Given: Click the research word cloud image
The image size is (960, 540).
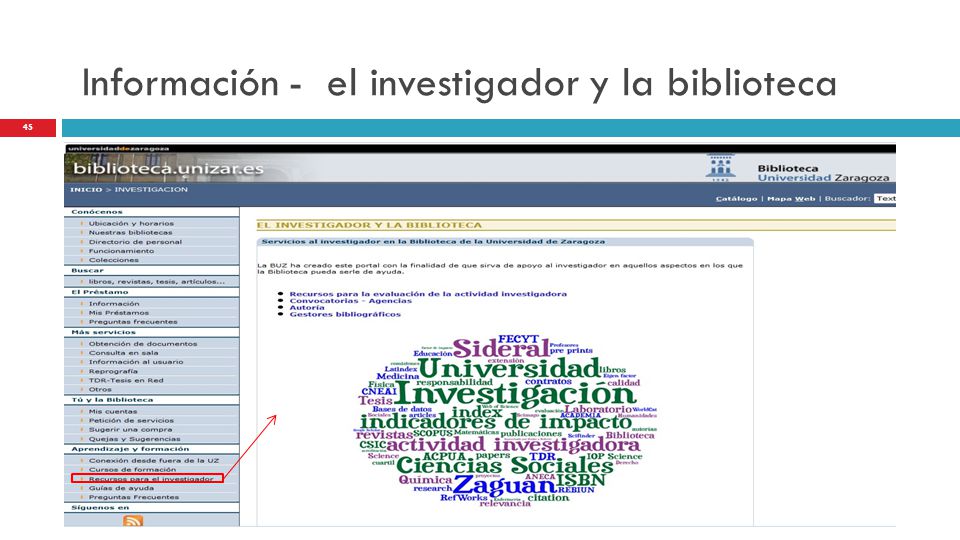Looking at the screenshot, I should [x=506, y=421].
